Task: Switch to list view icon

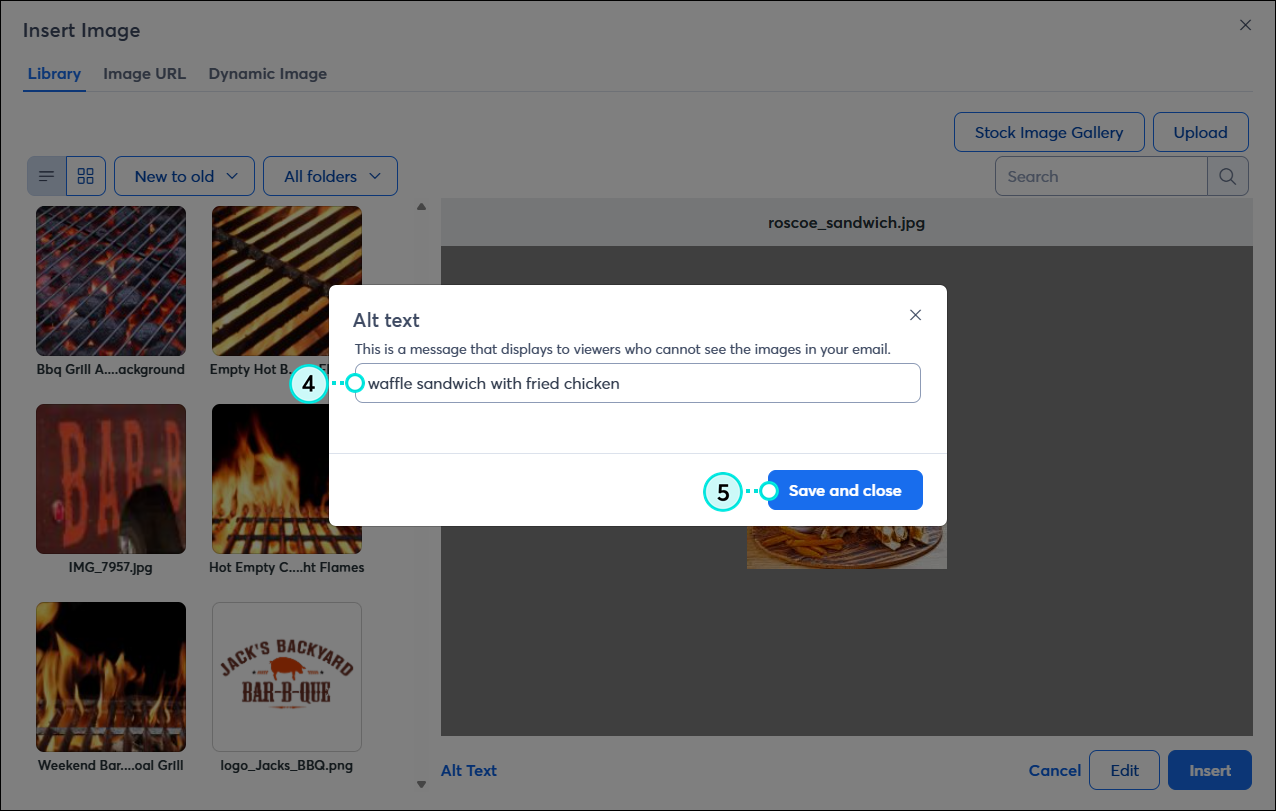Action: tap(46, 176)
